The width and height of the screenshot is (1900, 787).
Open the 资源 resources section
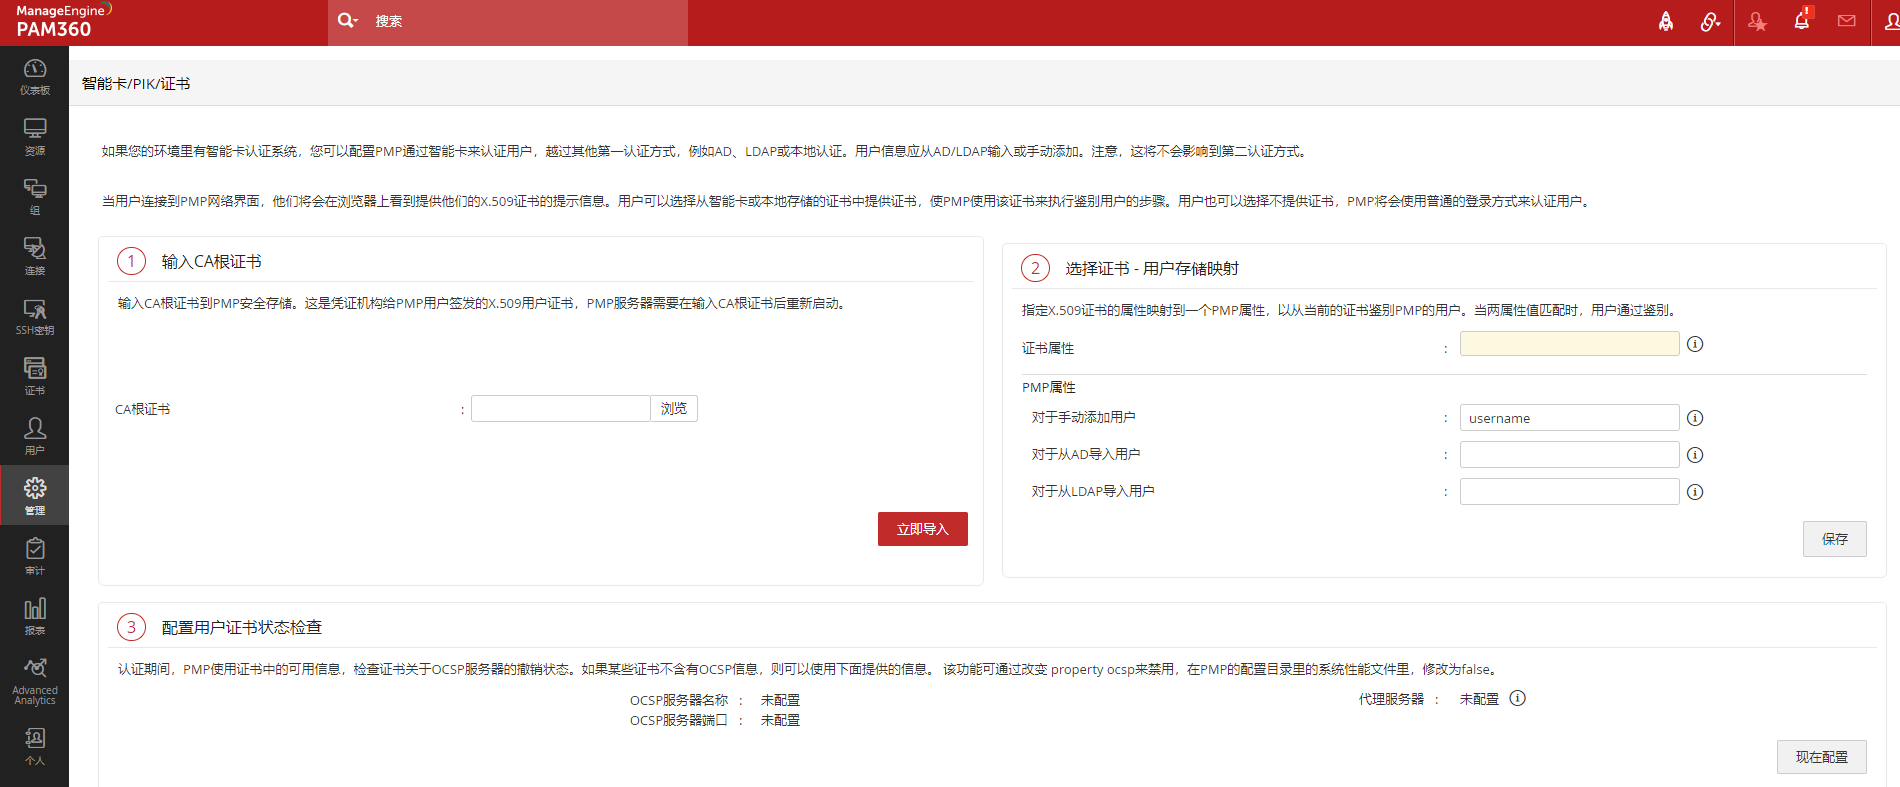click(x=34, y=136)
